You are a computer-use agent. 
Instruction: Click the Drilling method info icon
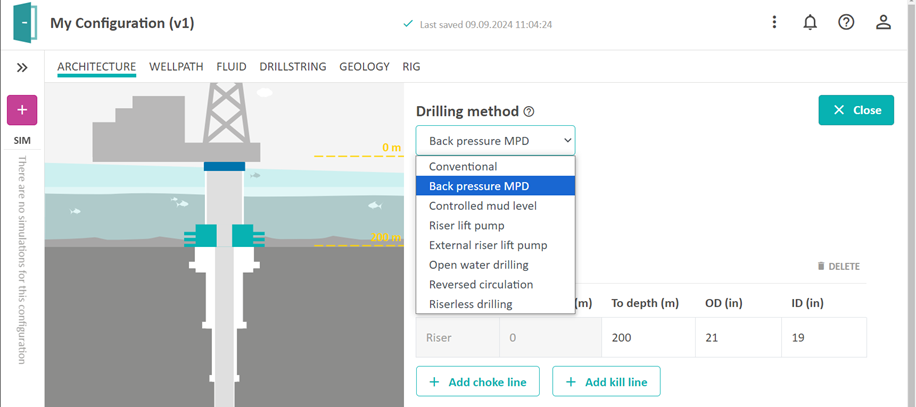[529, 112]
